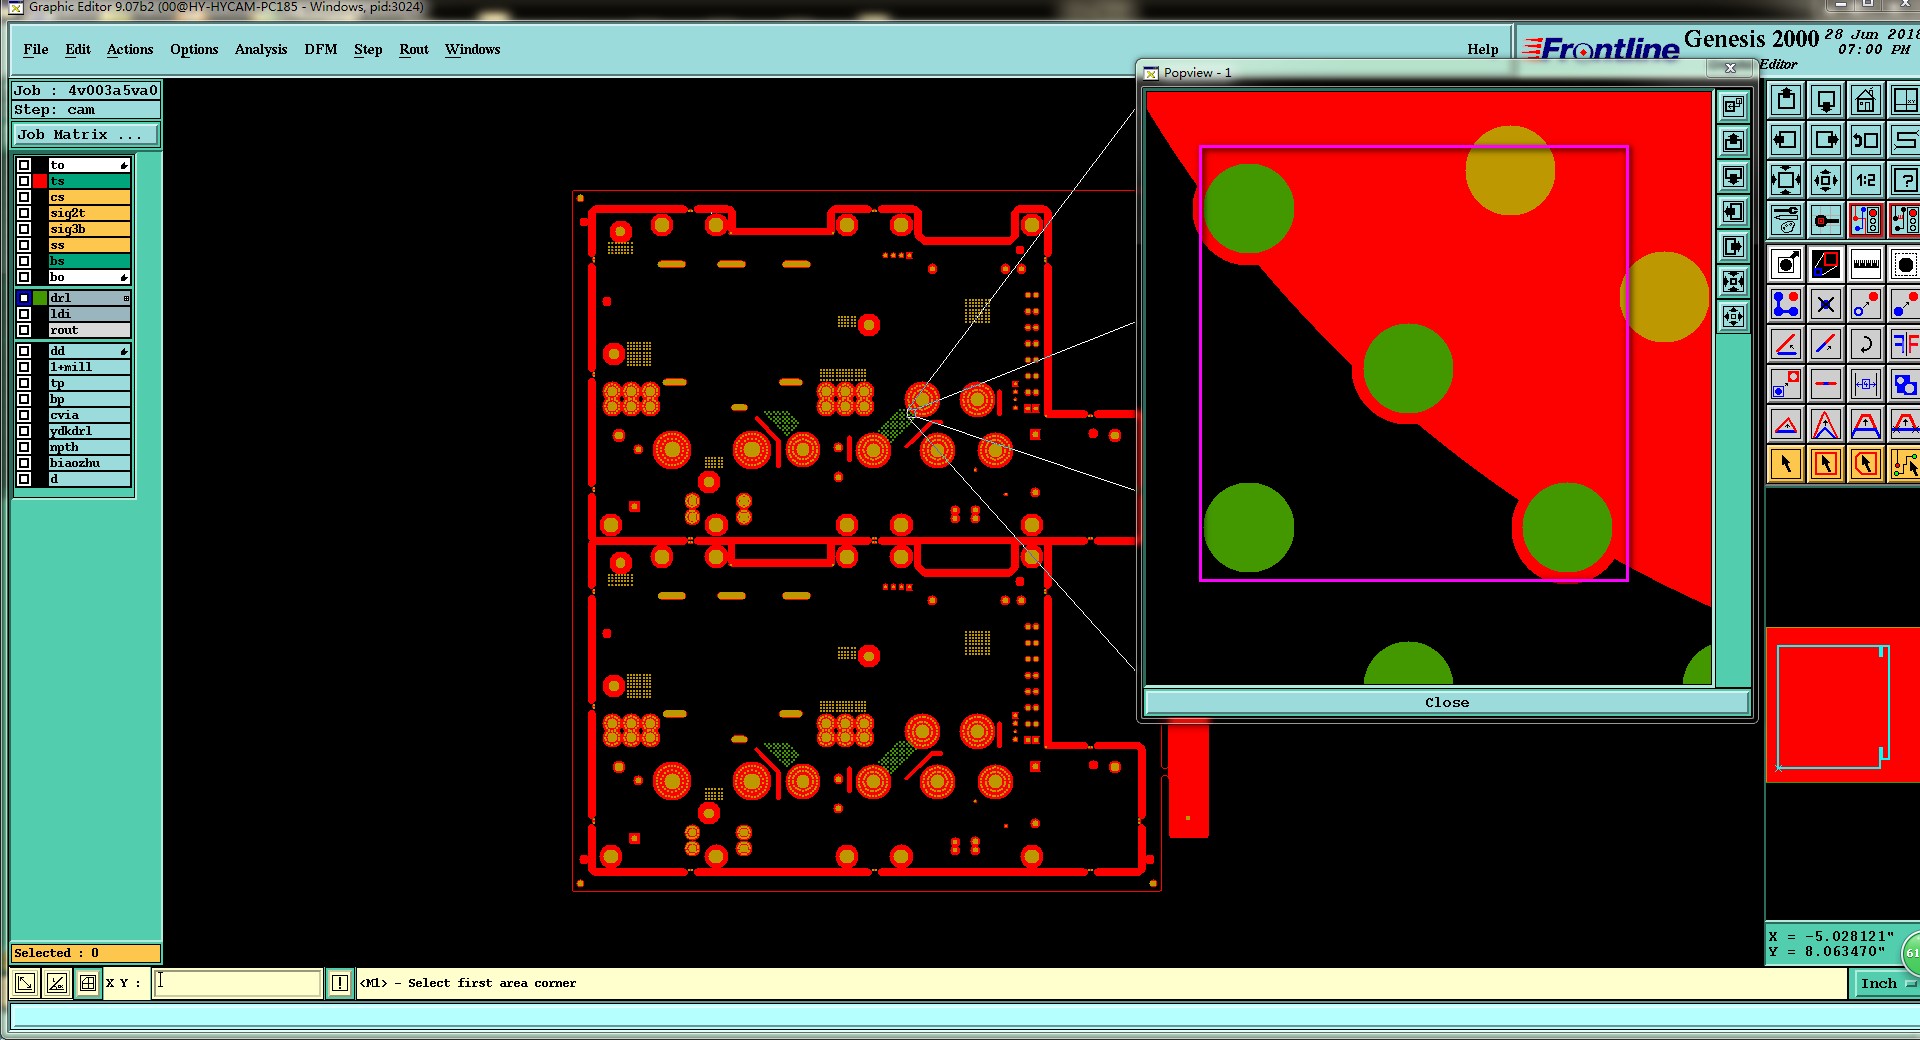
Task: Click the question mark help icon
Action: click(x=1905, y=180)
